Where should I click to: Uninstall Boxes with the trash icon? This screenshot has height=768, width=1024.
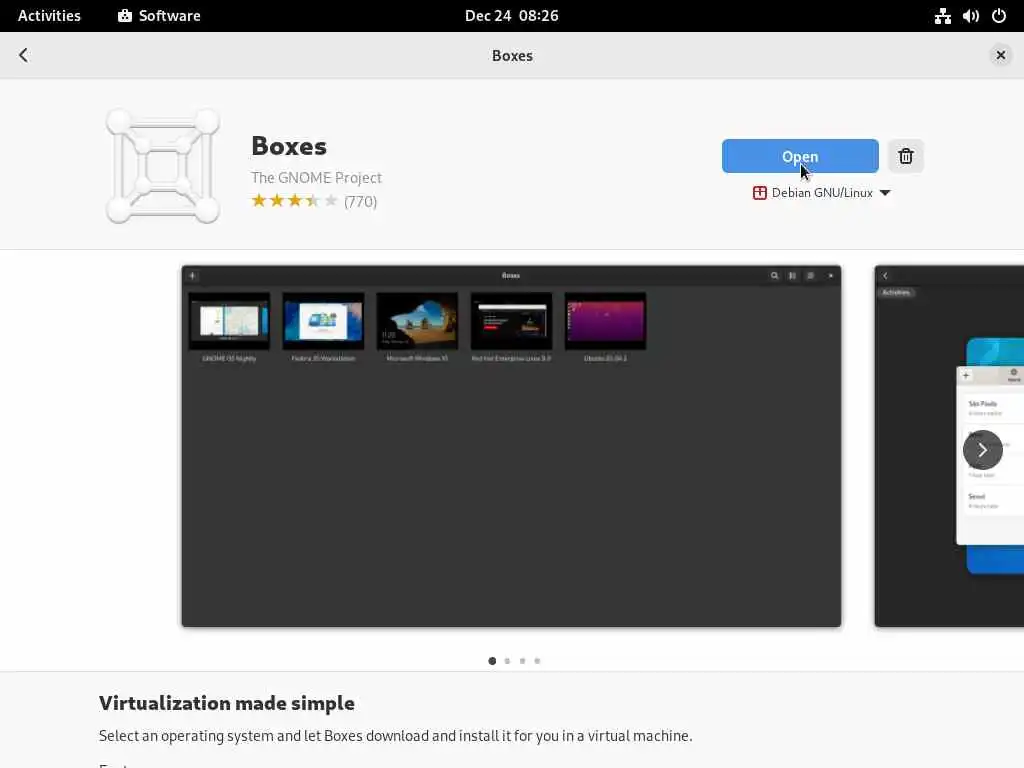click(905, 156)
